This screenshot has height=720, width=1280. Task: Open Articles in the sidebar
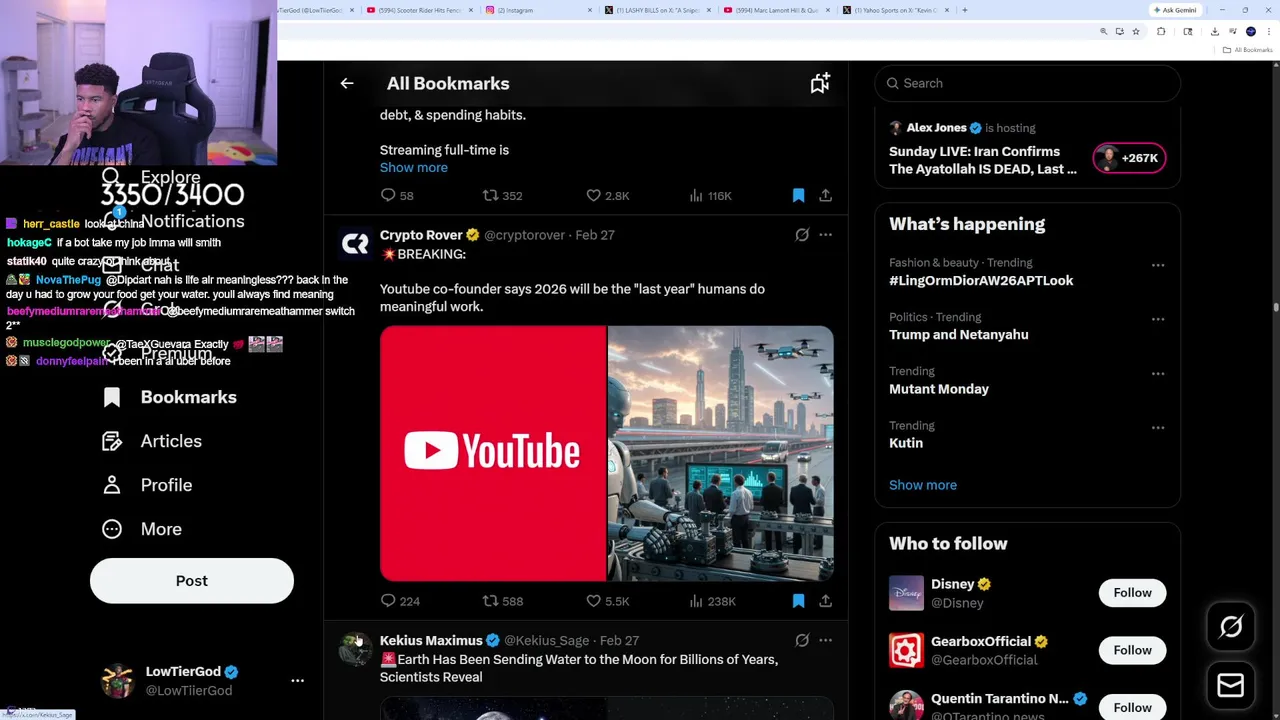click(x=152, y=441)
